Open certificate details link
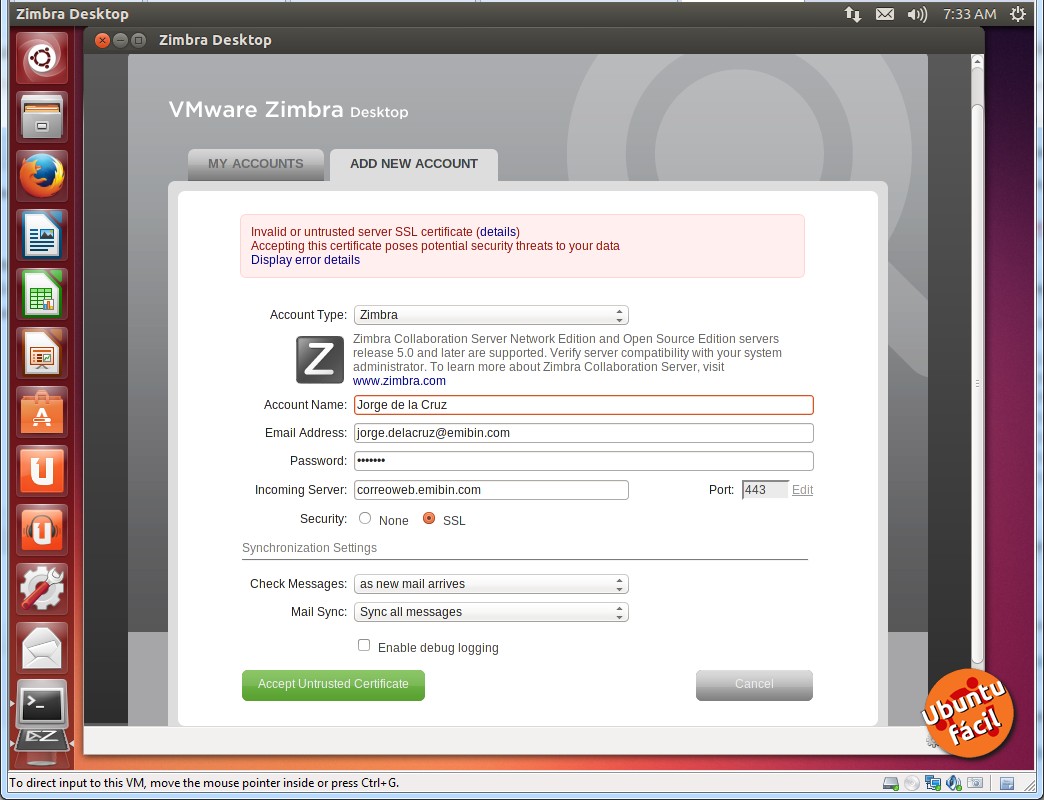Viewport: 1044px width, 800px height. click(x=498, y=232)
